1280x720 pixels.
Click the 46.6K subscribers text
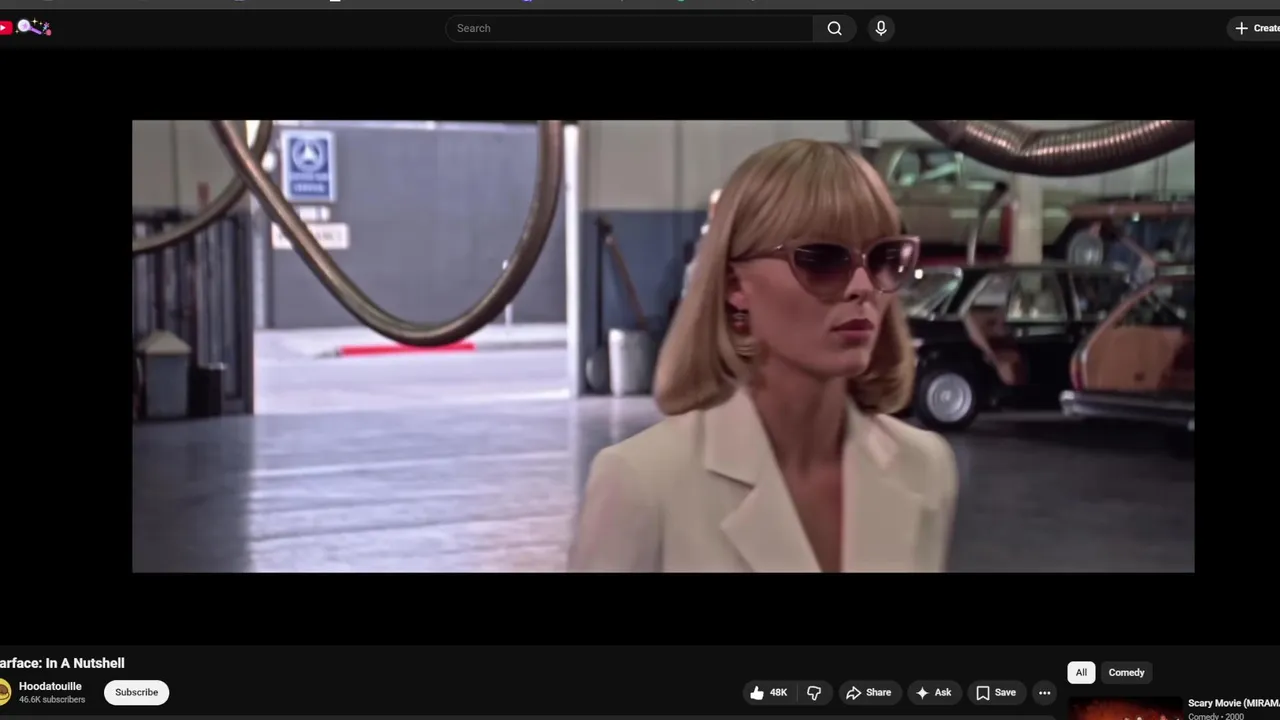click(x=52, y=700)
